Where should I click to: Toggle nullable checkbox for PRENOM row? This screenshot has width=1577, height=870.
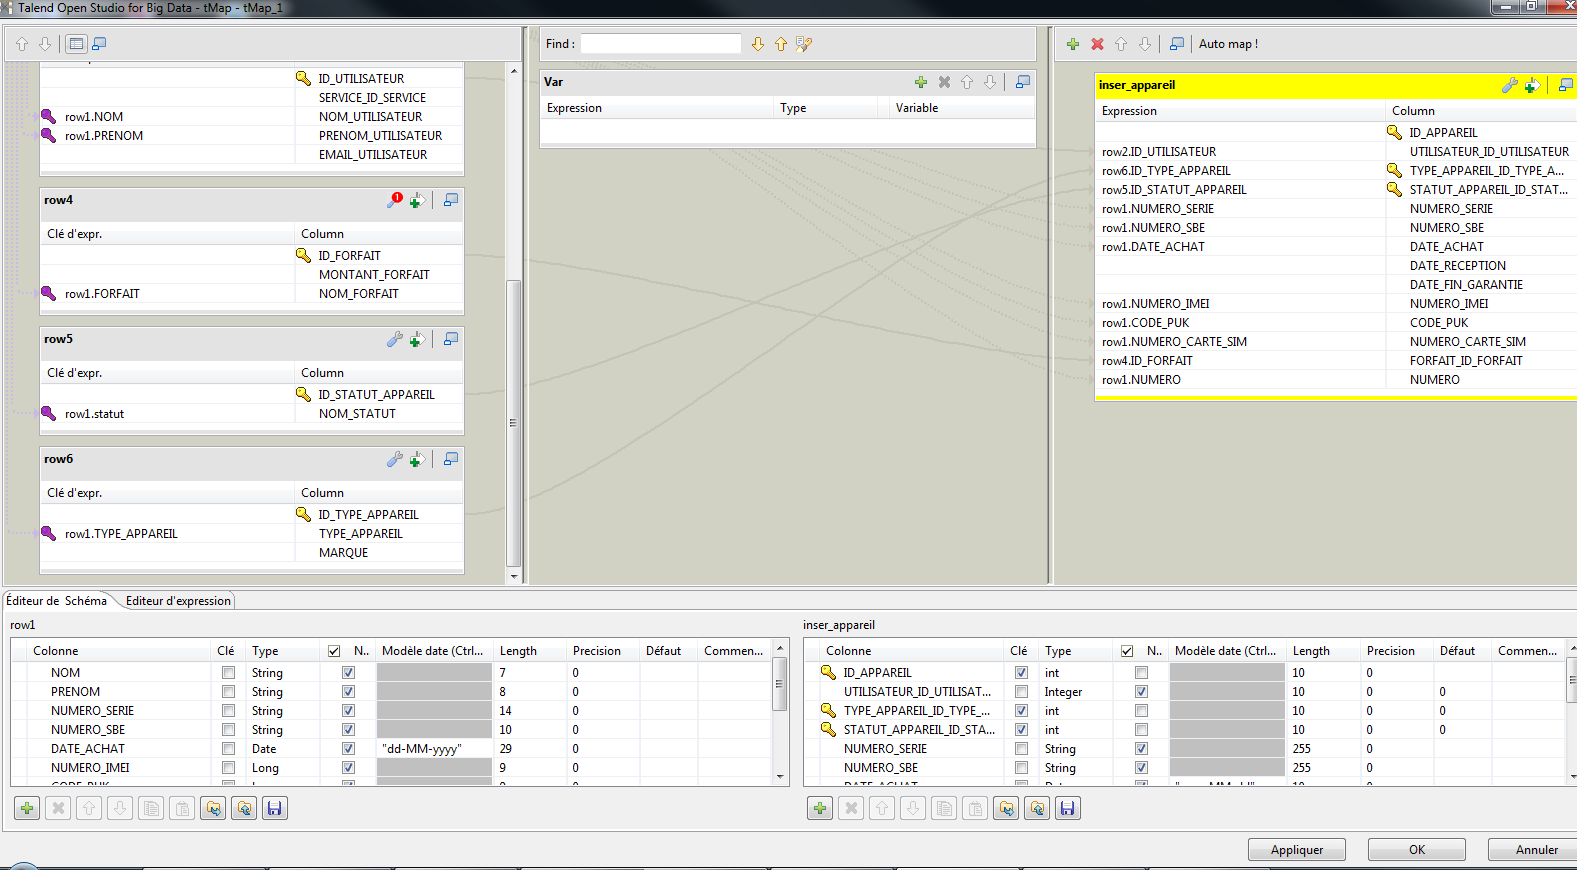[x=348, y=692]
